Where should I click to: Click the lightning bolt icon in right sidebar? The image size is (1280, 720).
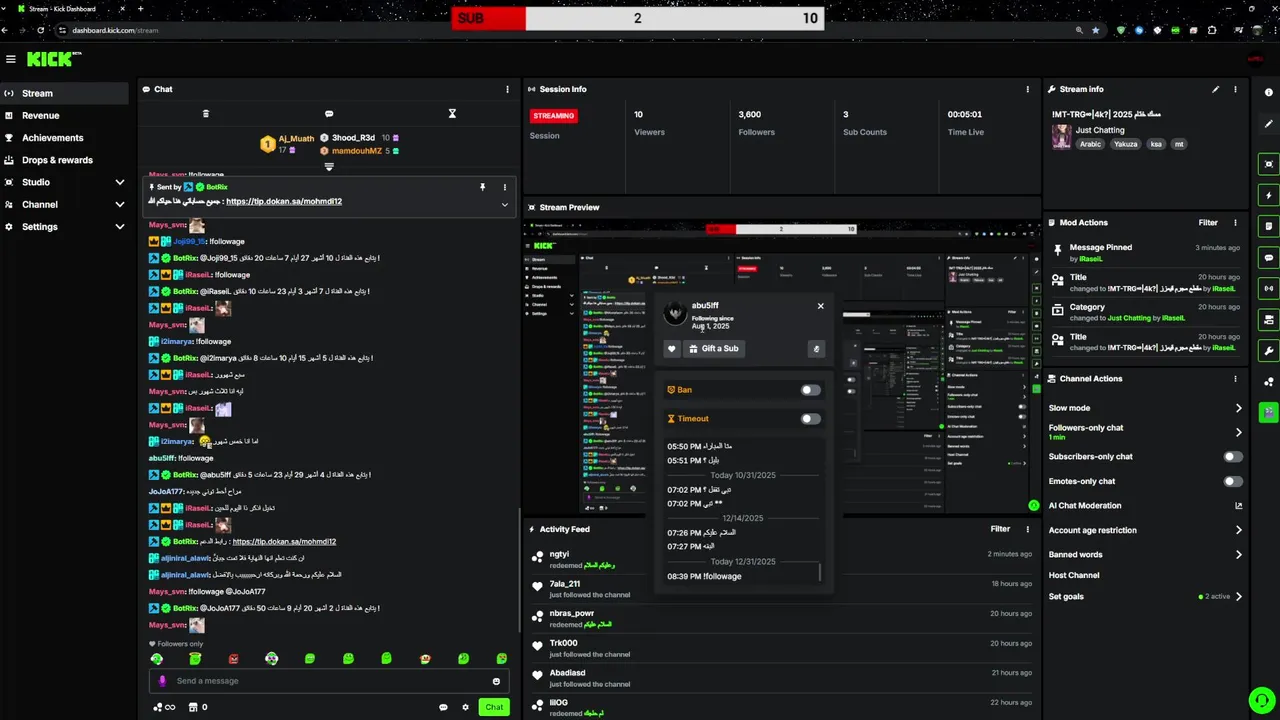(1269, 195)
